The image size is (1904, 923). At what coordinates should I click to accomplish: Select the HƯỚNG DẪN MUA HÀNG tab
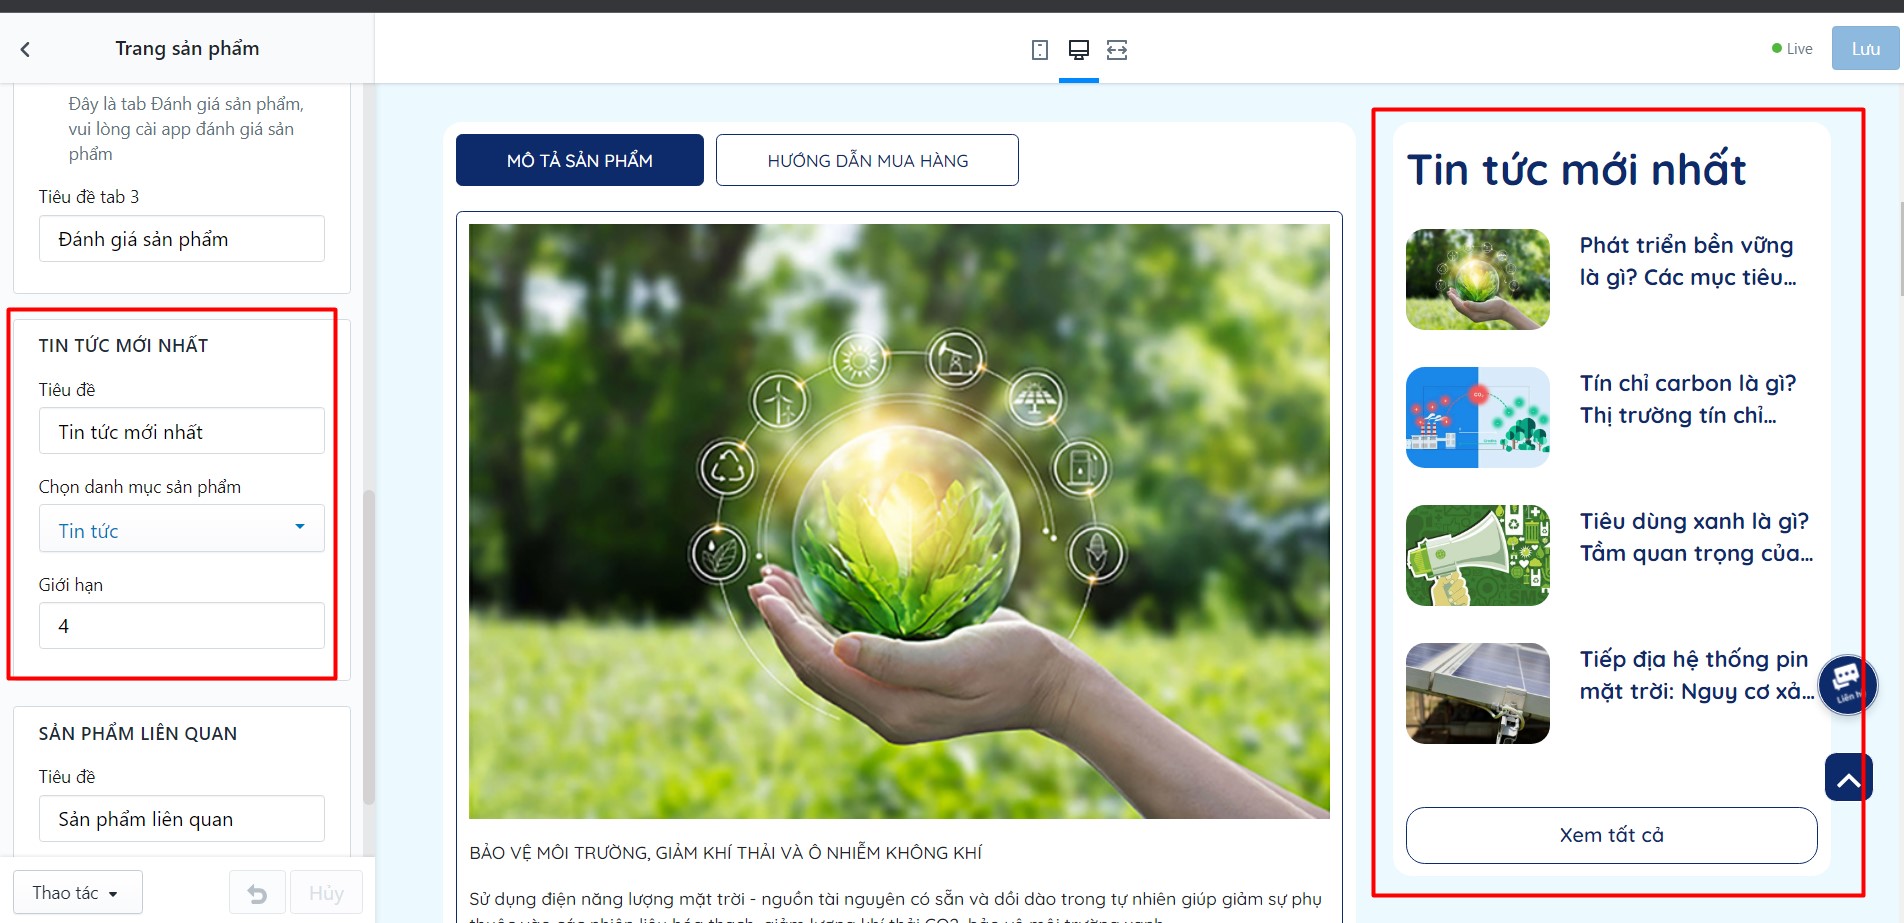tap(867, 160)
